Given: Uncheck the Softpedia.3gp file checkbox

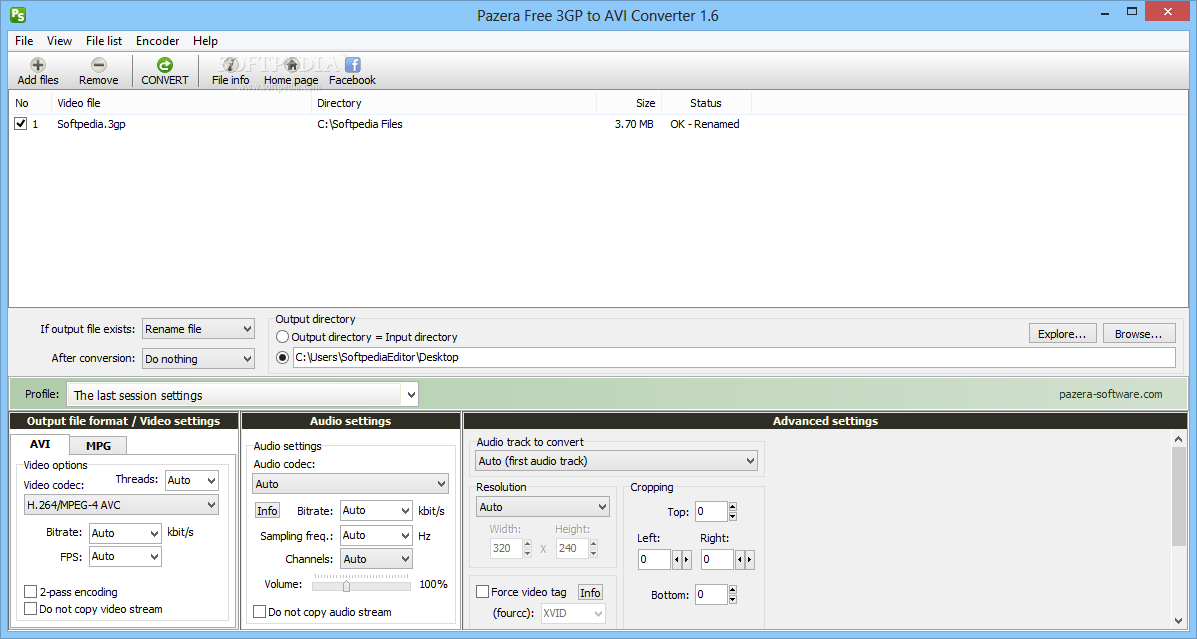Looking at the screenshot, I should (x=21, y=124).
